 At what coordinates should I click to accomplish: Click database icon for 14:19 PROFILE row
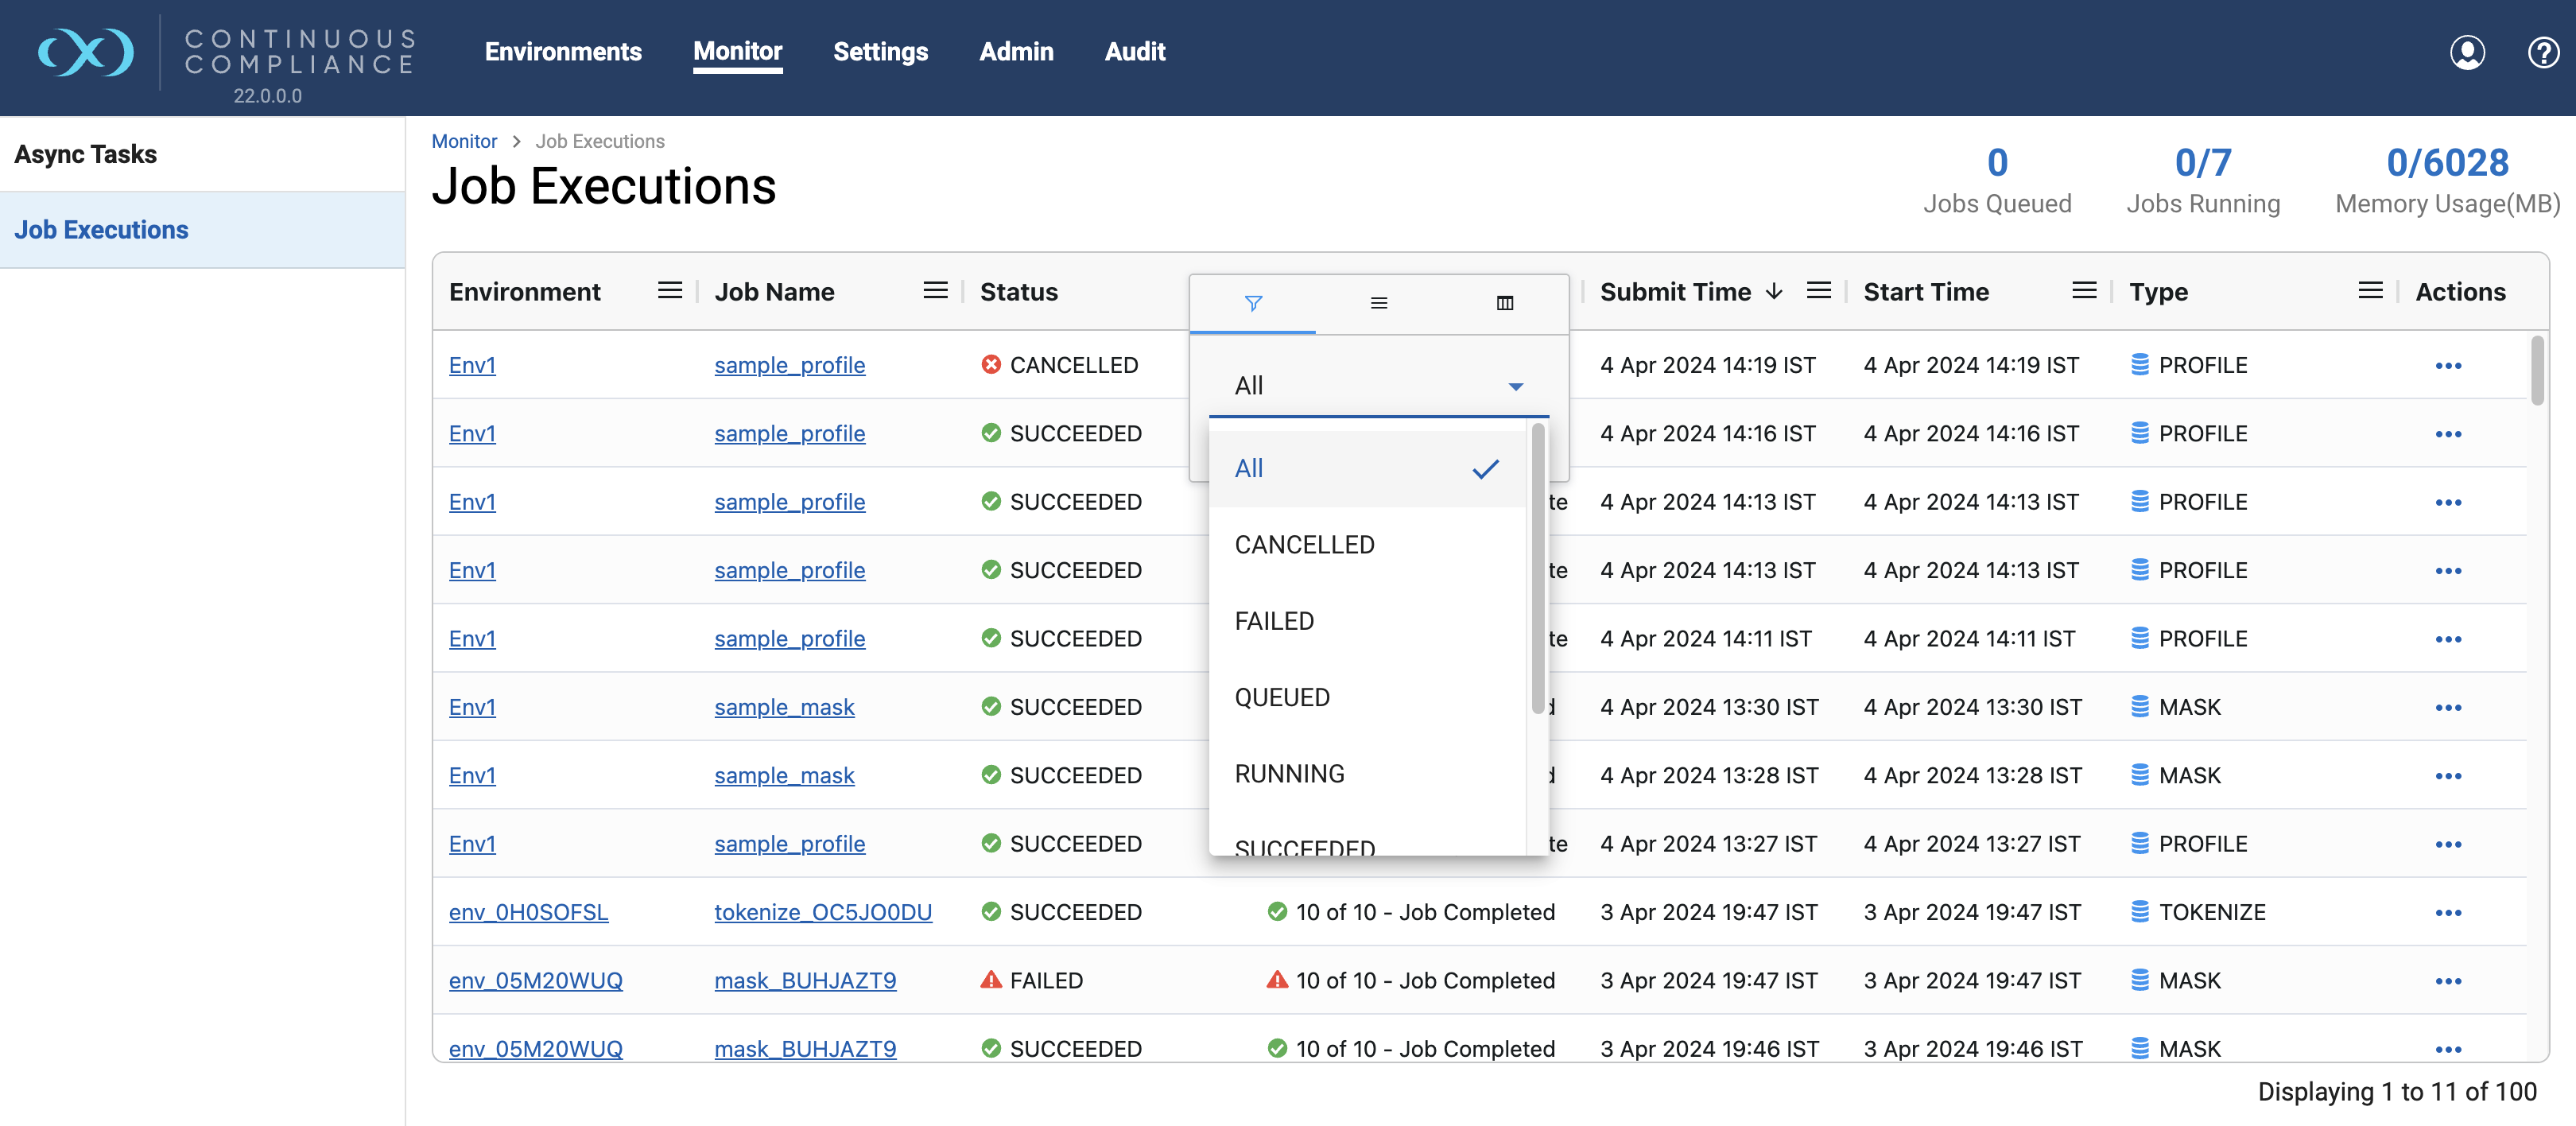(x=2139, y=365)
